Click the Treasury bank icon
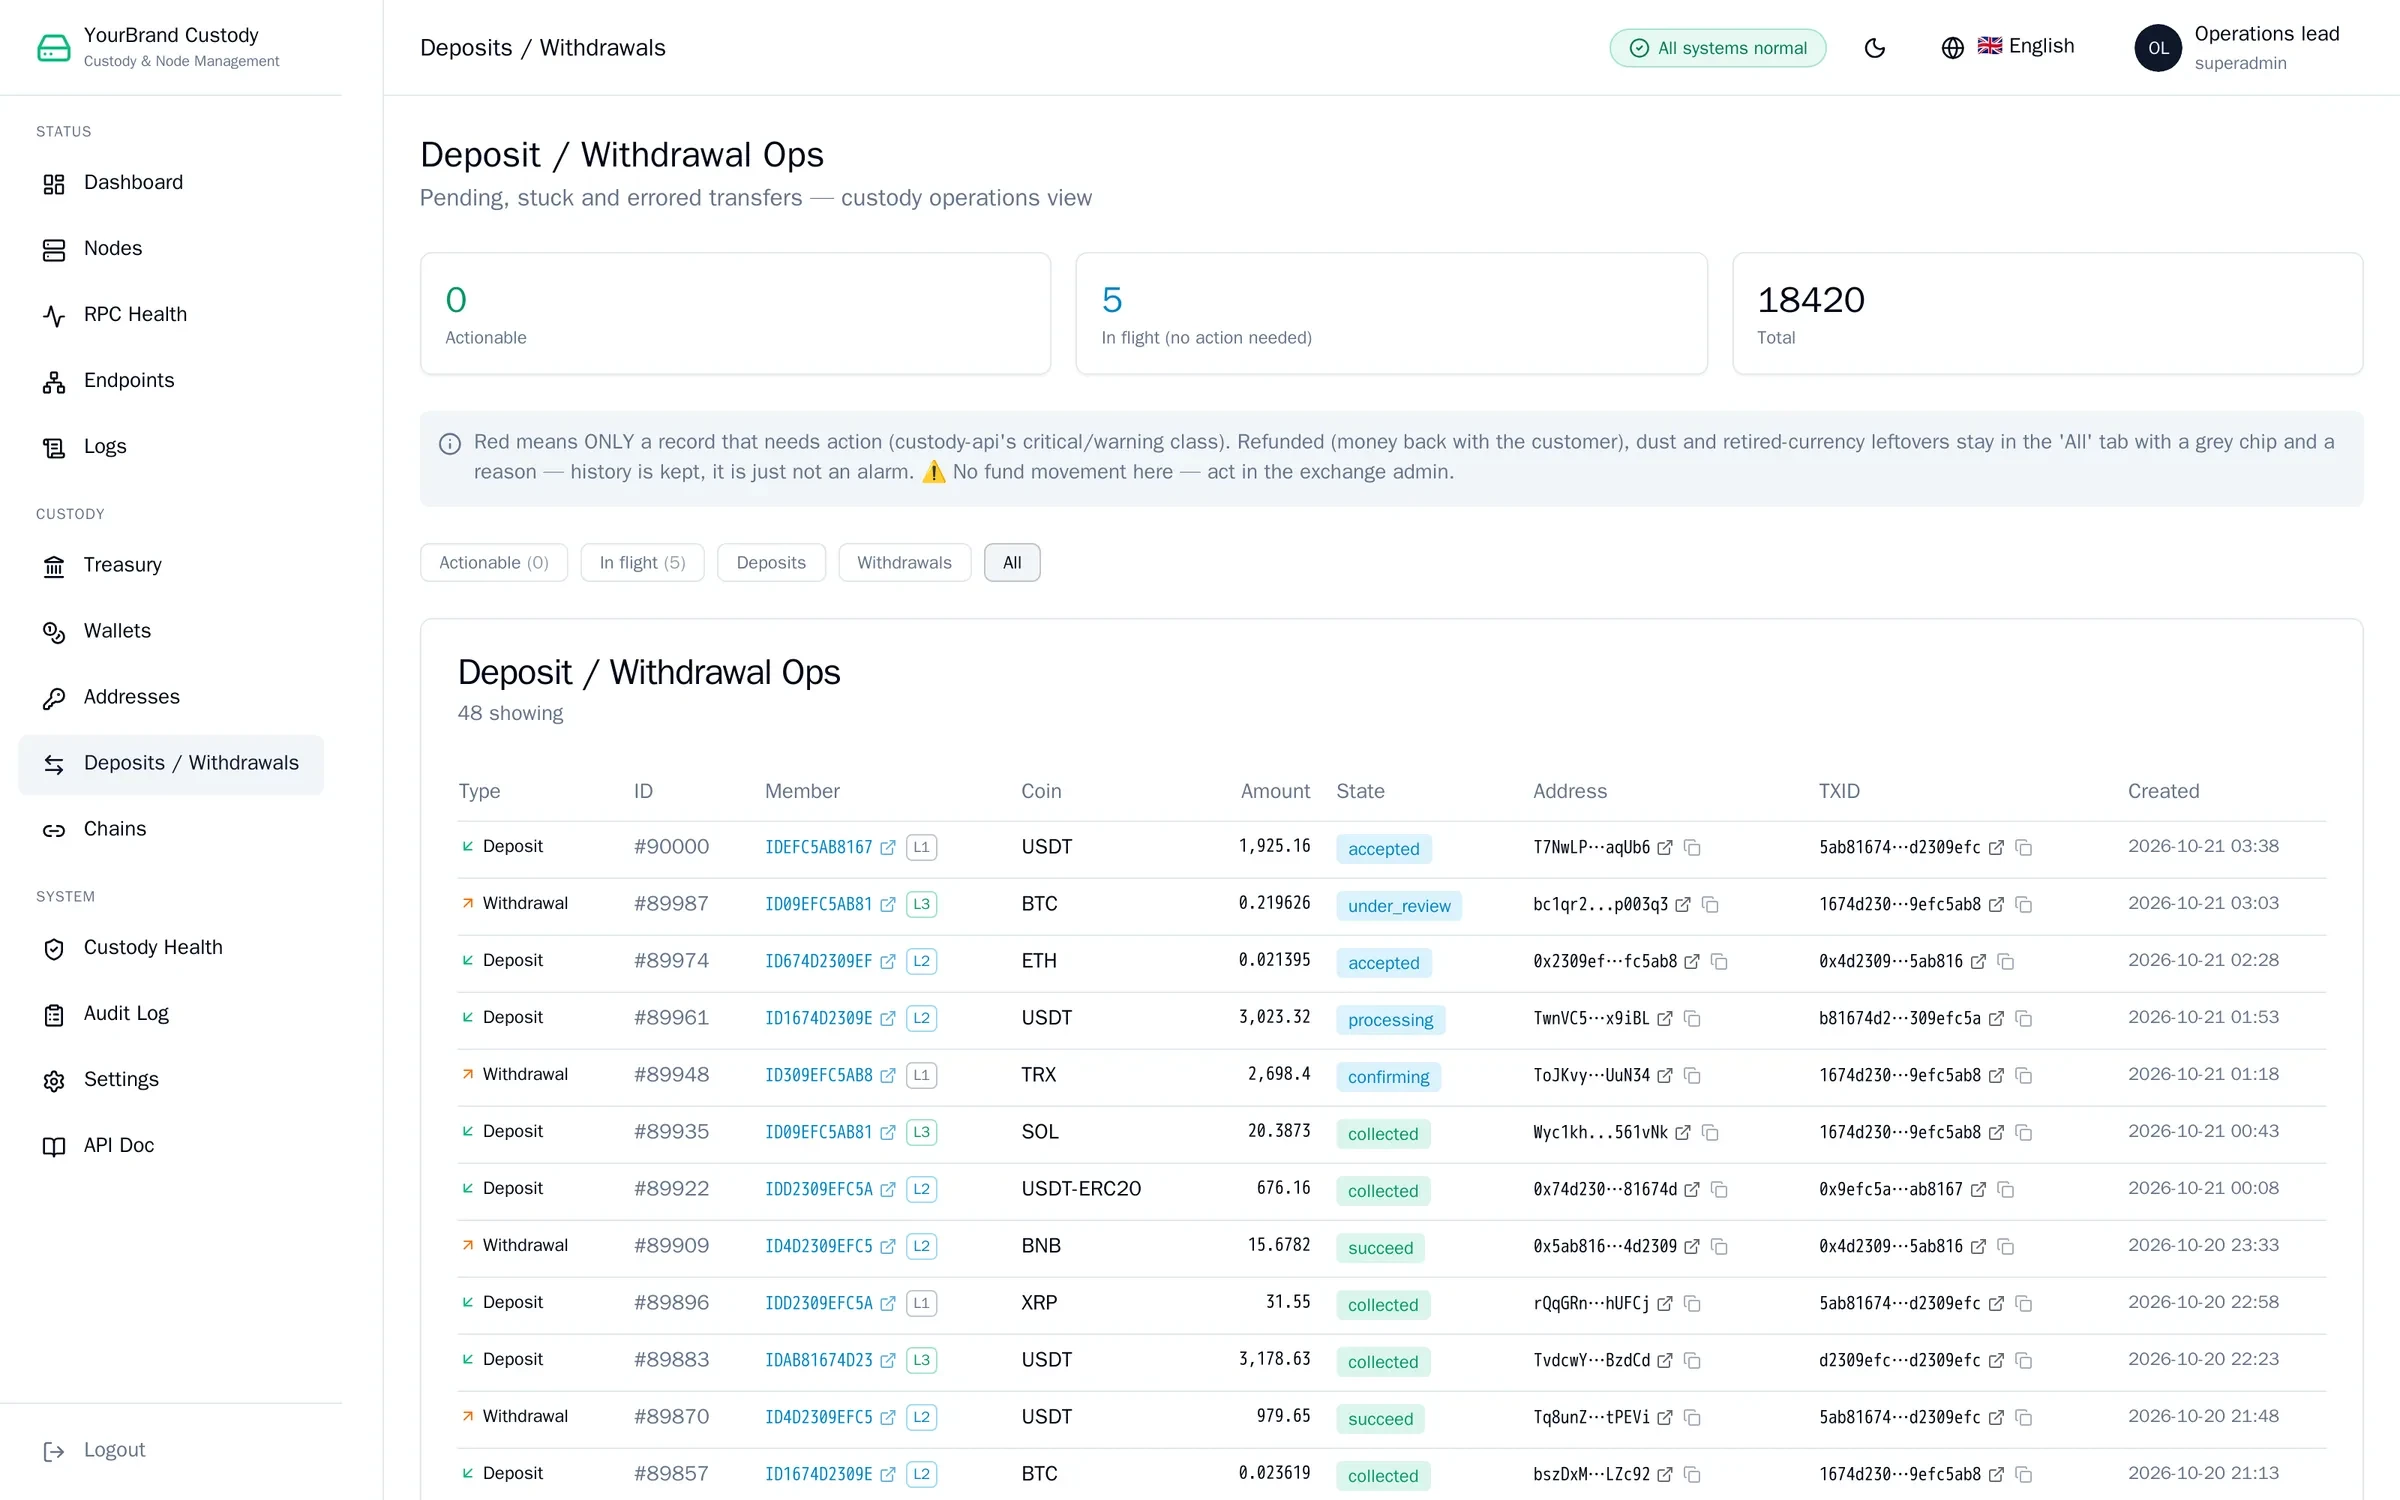 point(54,566)
